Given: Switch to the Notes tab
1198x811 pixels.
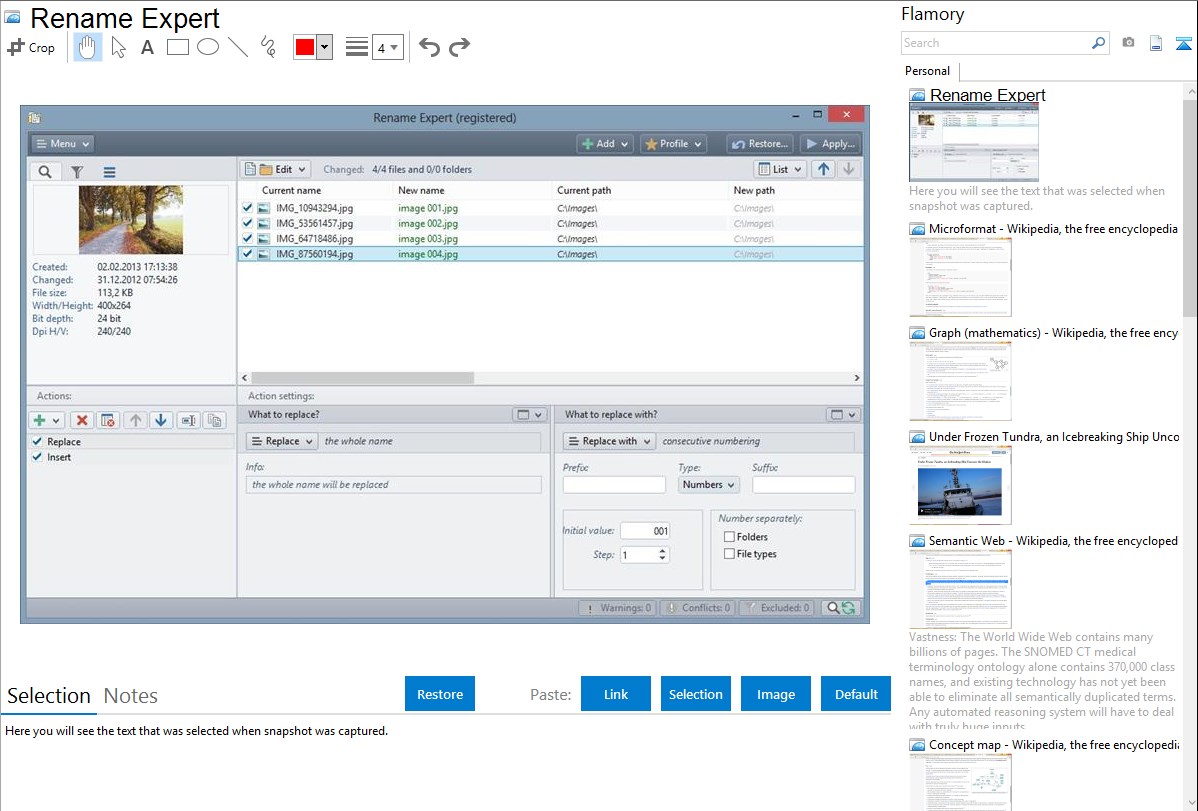Looking at the screenshot, I should [131, 696].
